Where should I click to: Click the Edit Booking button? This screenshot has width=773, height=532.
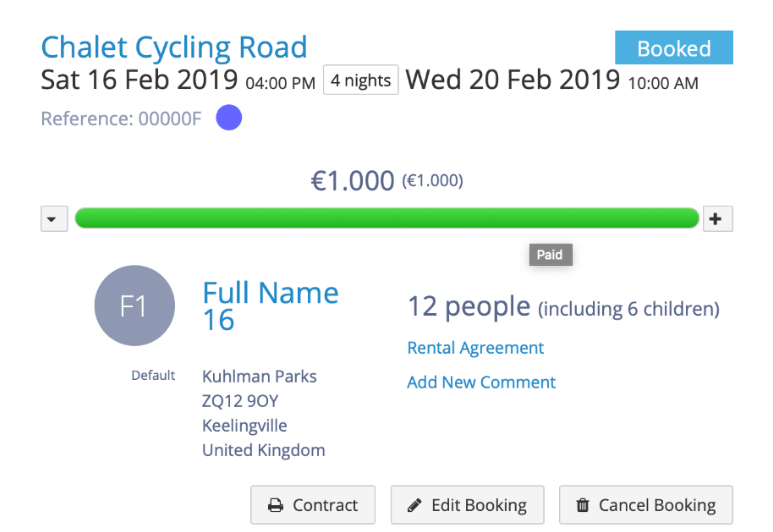click(467, 505)
